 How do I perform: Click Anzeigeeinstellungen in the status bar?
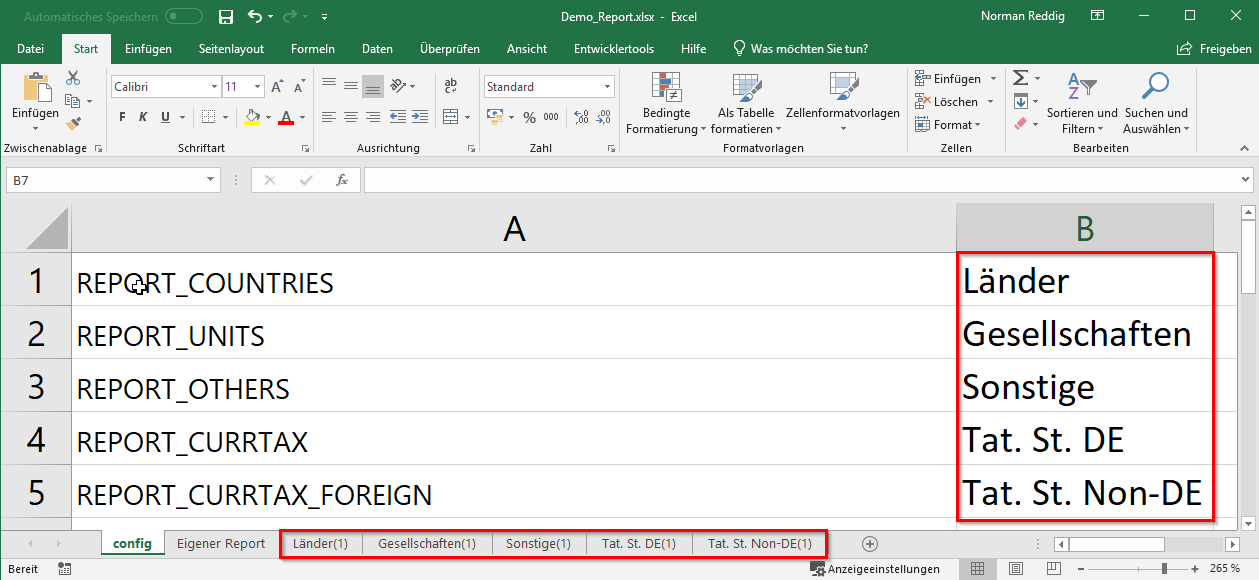(875, 569)
